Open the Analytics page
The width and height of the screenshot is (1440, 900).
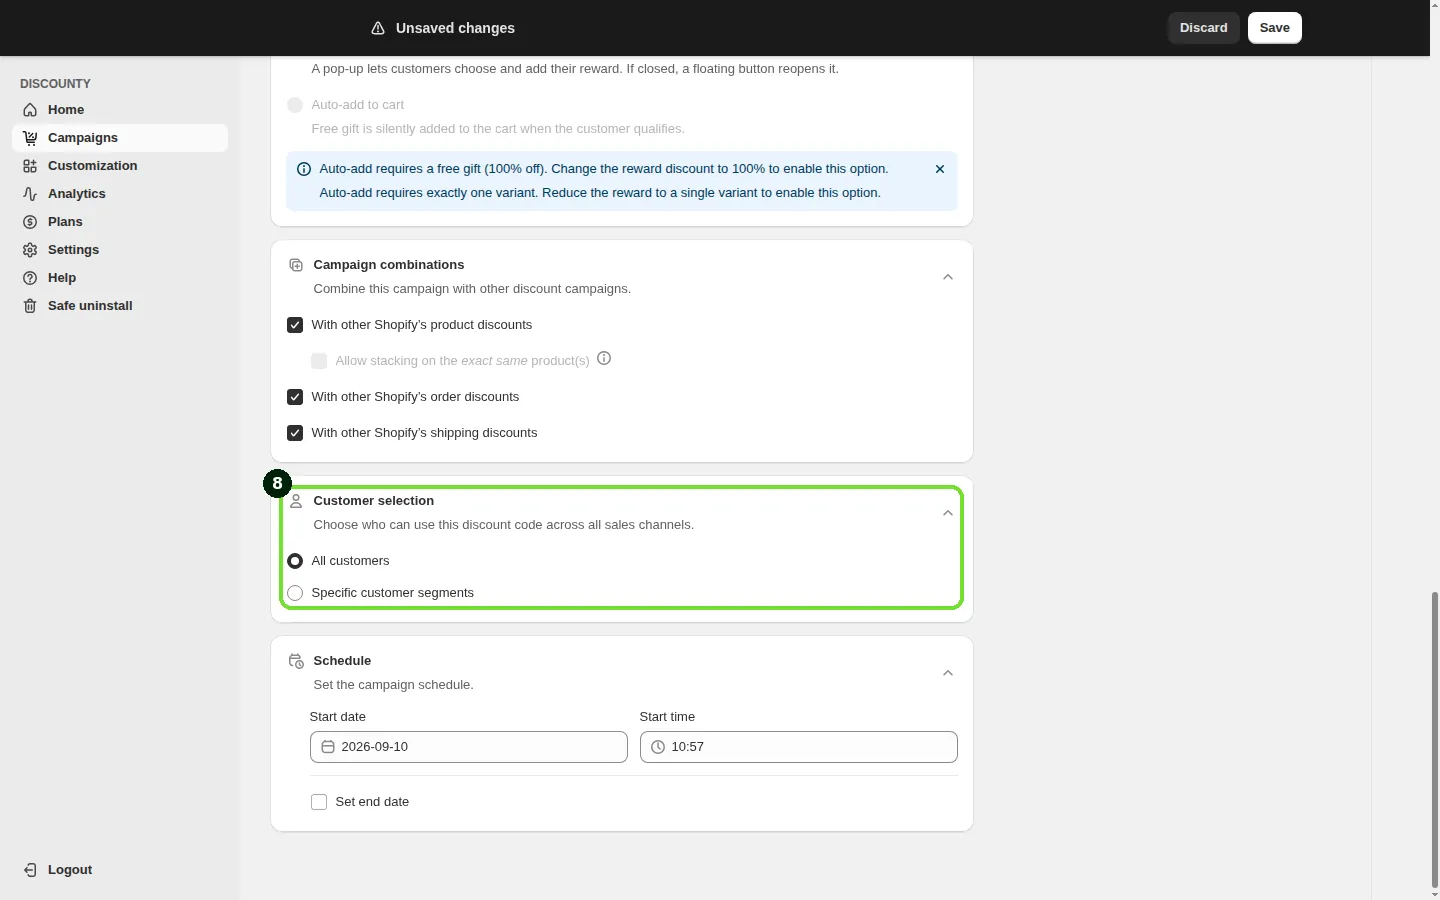(120, 194)
